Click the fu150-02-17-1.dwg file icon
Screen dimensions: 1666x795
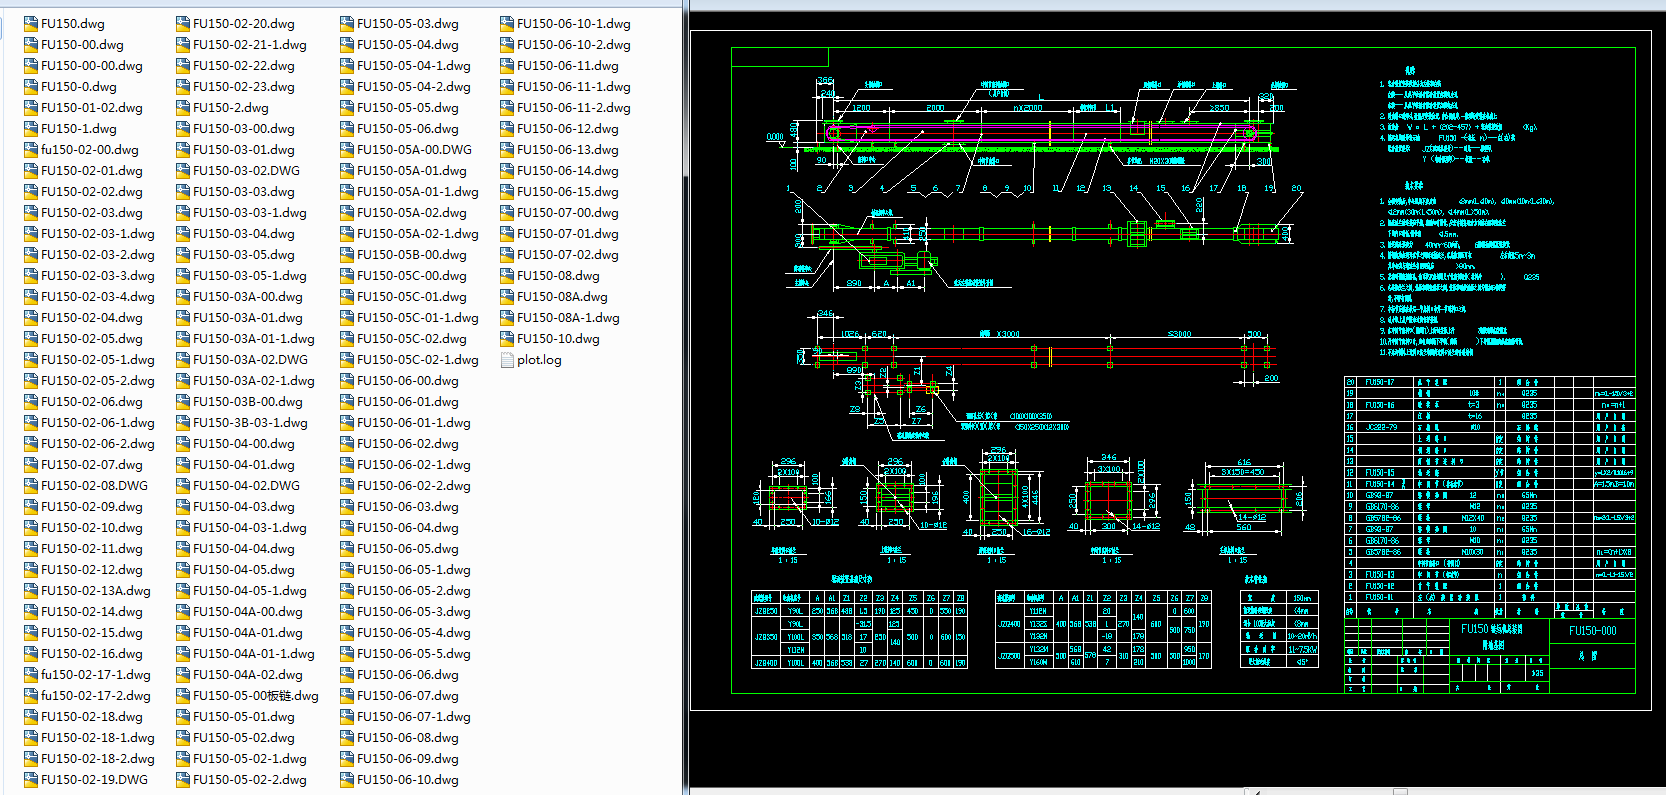pos(31,675)
